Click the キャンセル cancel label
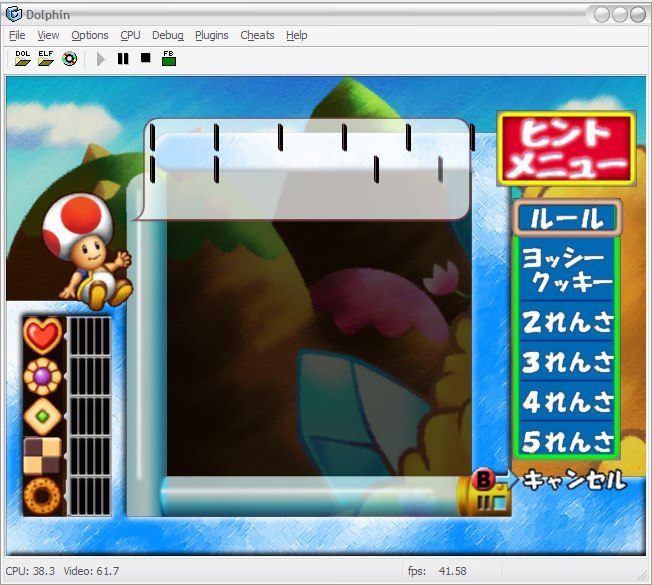Screen dimensions: 652x585 click(x=574, y=480)
